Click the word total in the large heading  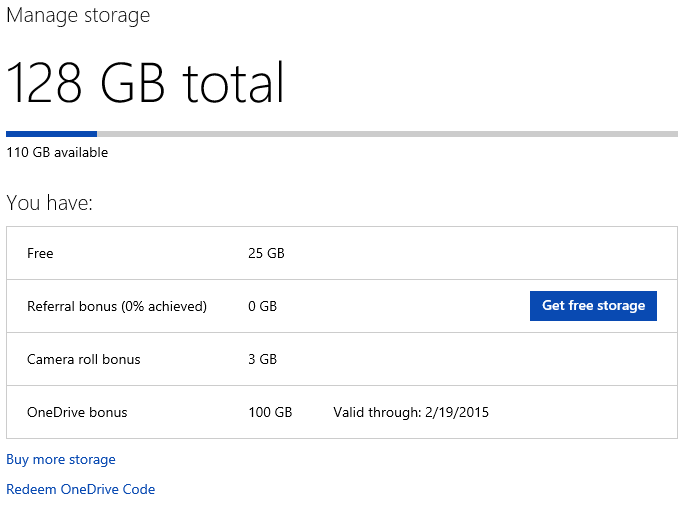coord(233,82)
